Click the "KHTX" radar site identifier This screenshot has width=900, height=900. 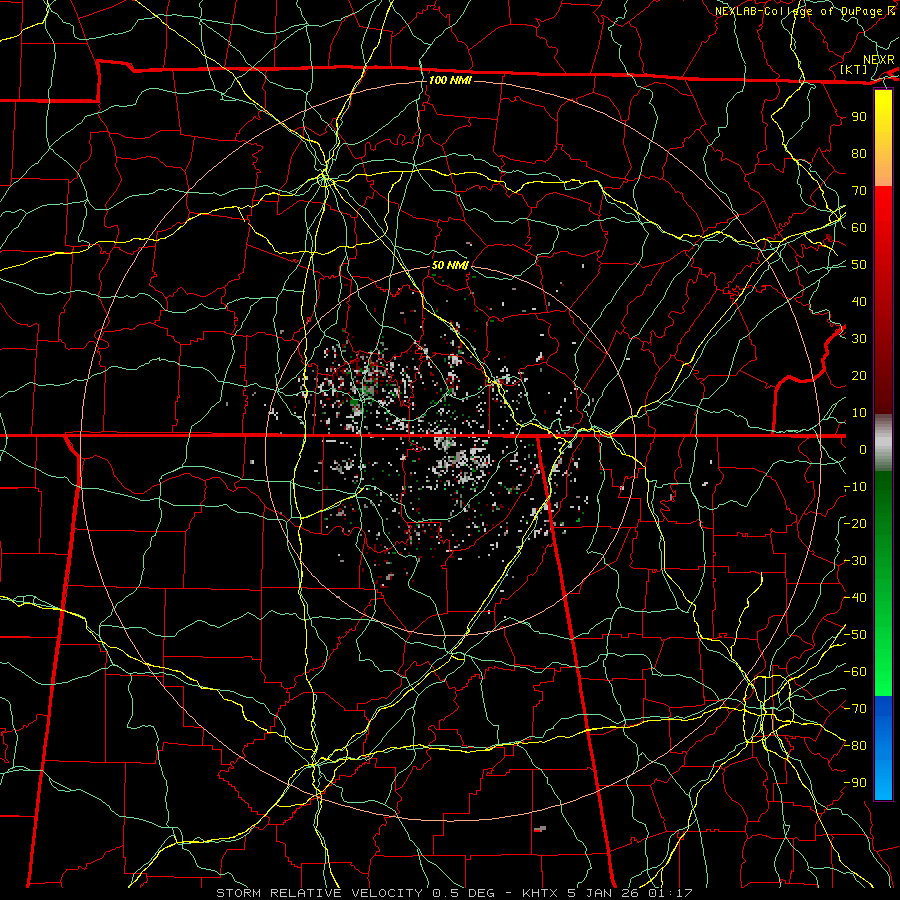(x=542, y=893)
